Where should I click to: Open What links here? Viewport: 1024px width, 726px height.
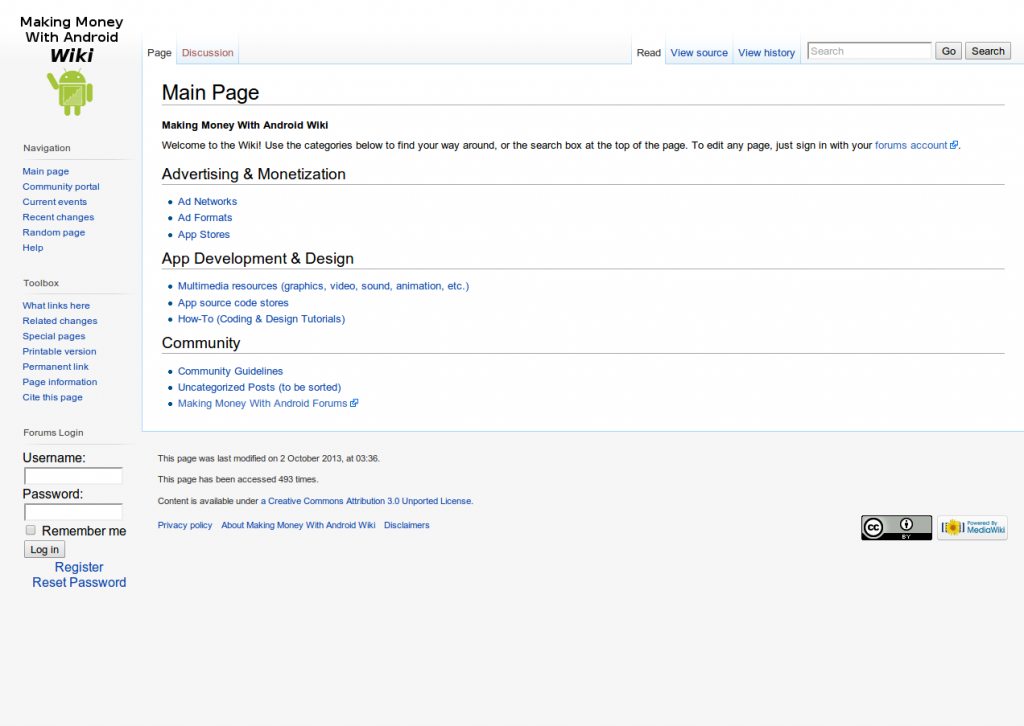56,306
